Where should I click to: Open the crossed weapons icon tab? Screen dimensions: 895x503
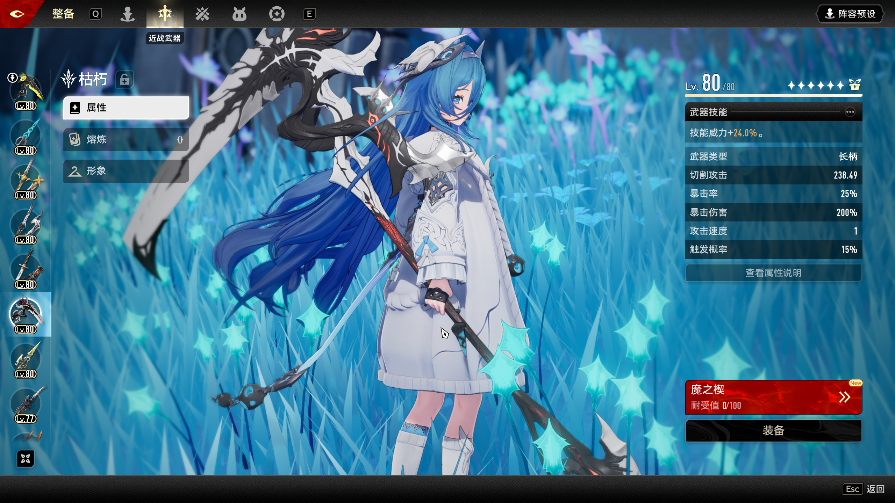coord(202,14)
